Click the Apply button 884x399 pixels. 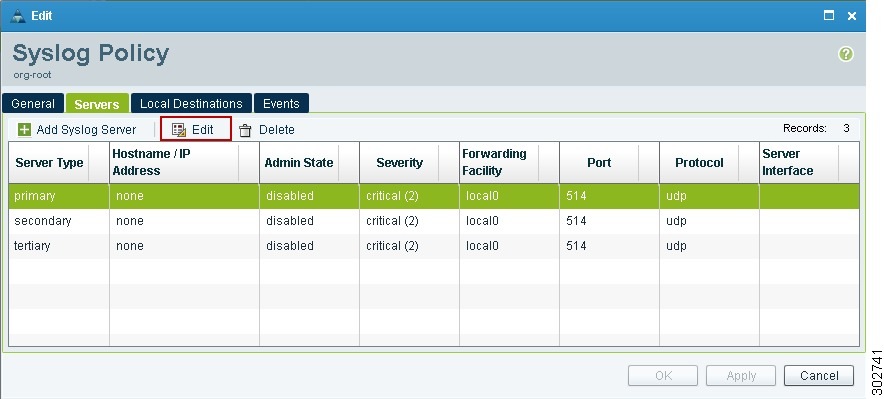(x=741, y=375)
